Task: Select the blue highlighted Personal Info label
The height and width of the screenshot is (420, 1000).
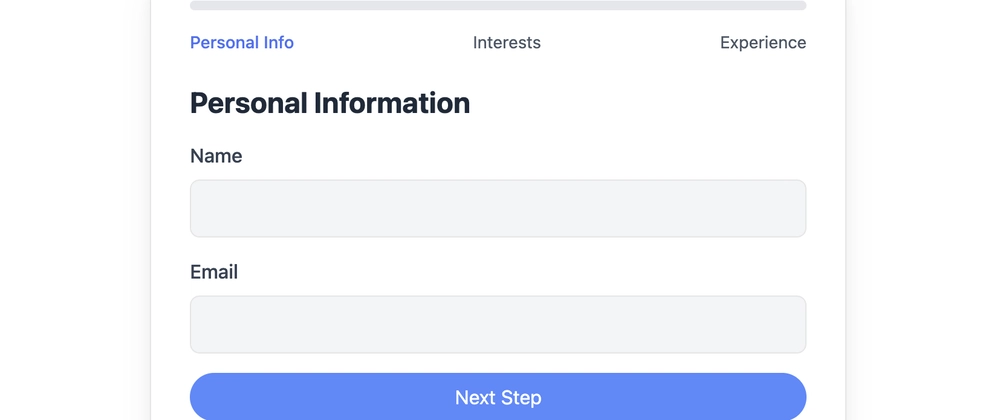Action: tap(242, 43)
